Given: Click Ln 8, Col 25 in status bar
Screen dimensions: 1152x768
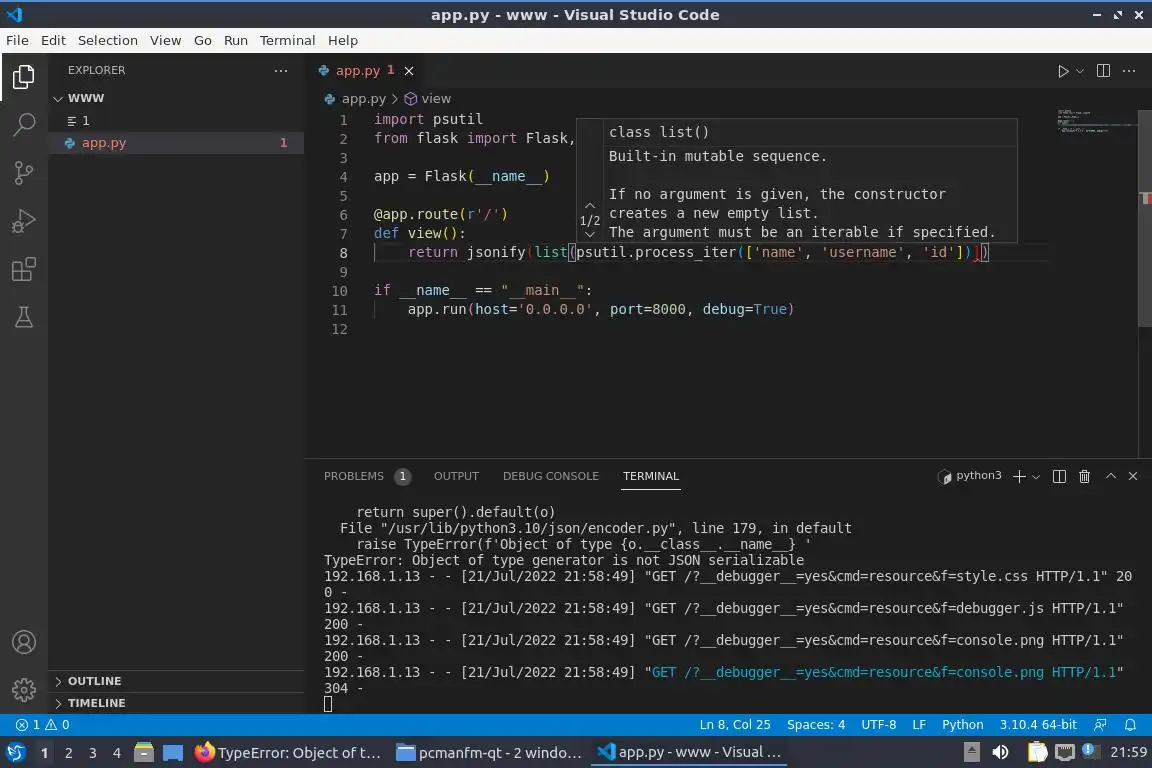Looking at the screenshot, I should pos(735,725).
